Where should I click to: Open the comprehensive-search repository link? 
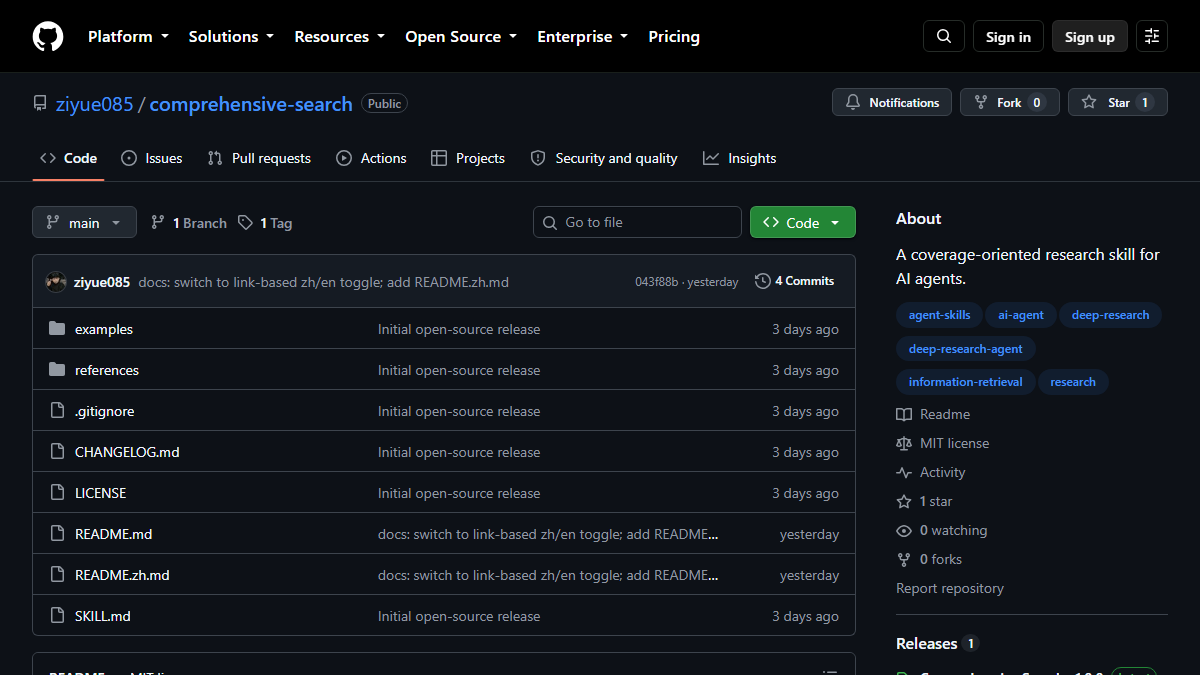click(x=251, y=104)
